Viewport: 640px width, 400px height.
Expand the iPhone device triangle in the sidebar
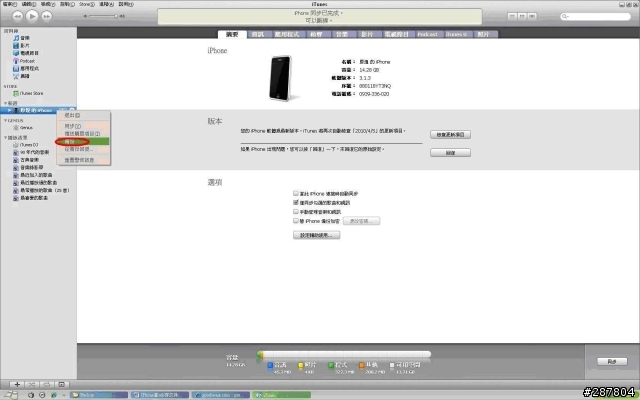9,110
